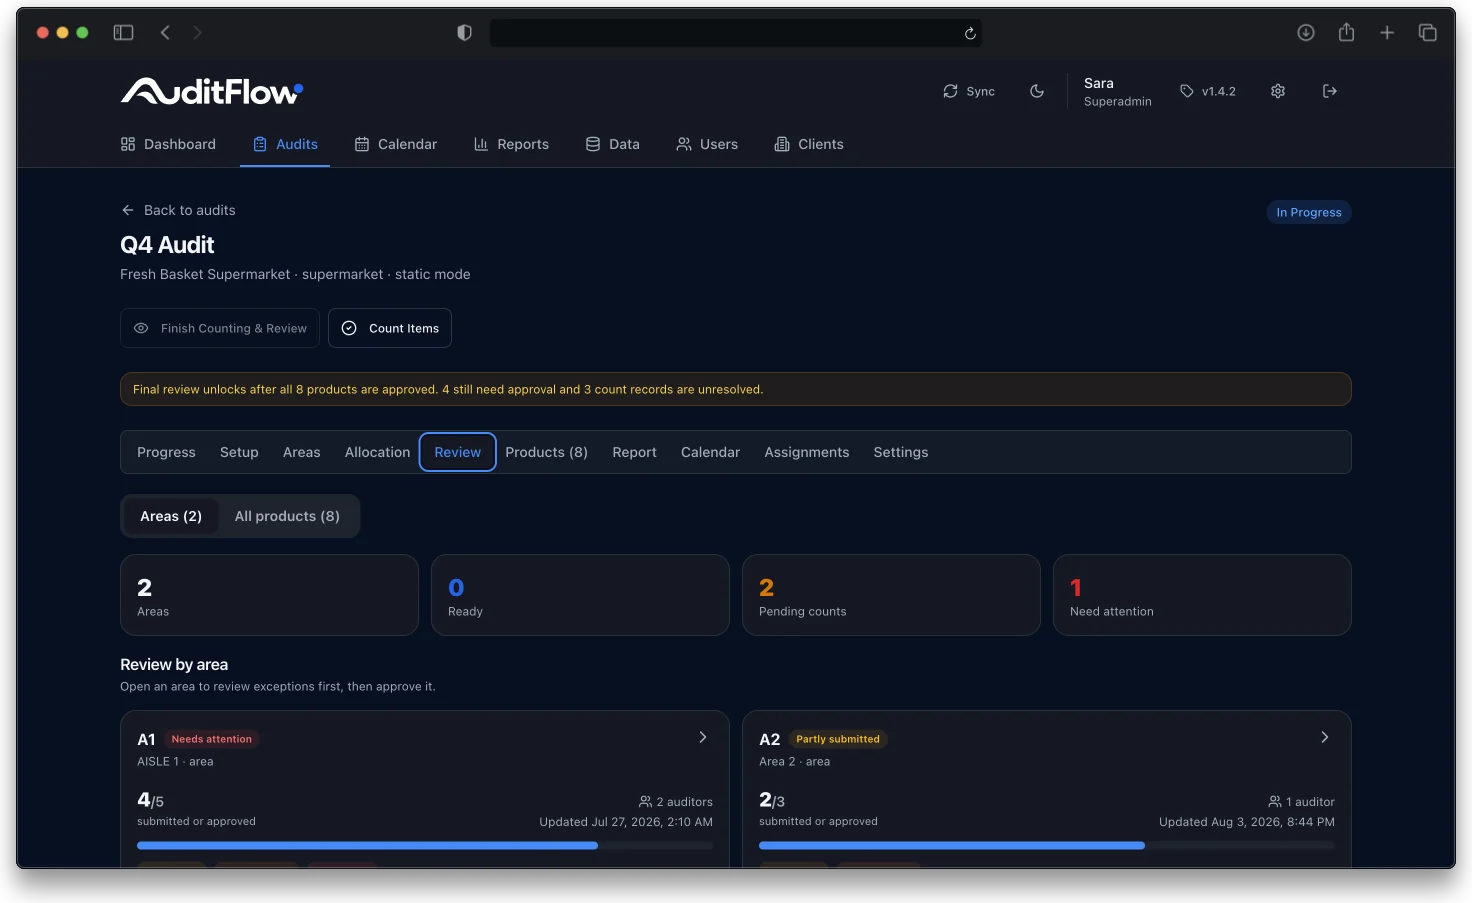Open settings gear in header
The image size is (1472, 903).
[x=1278, y=91]
